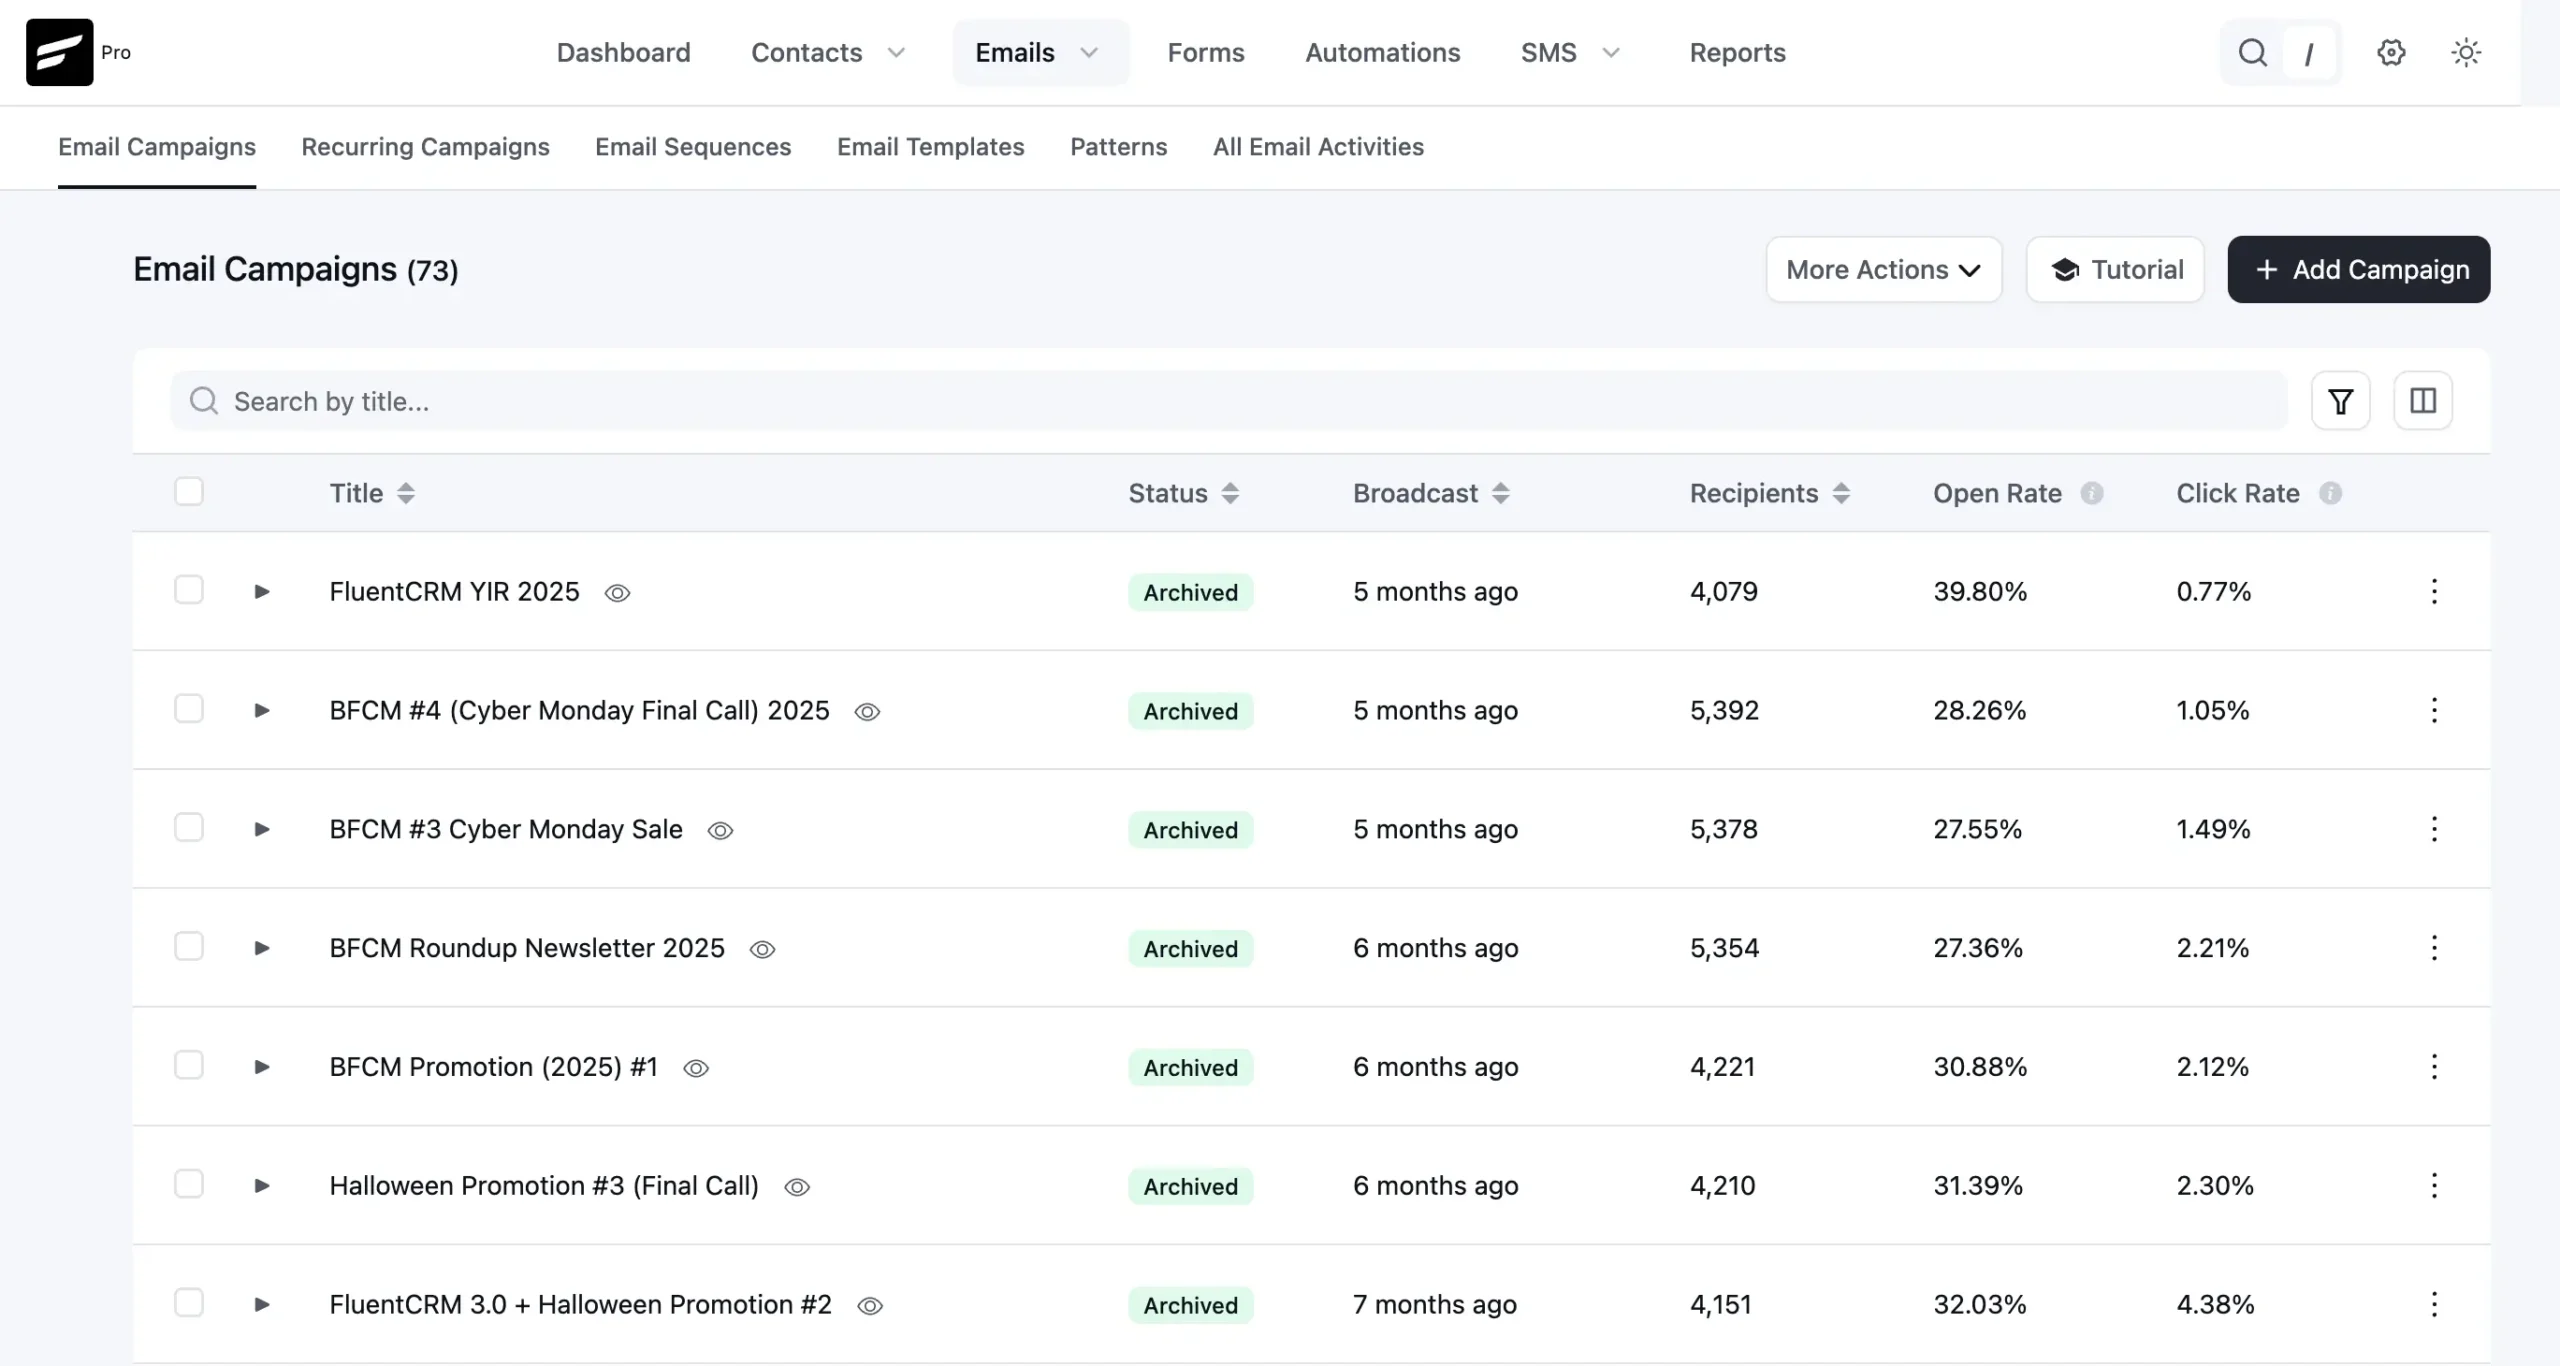Viewport: 2560px width, 1366px height.
Task: Toggle the light/dark mode sun icon
Action: pos(2466,52)
